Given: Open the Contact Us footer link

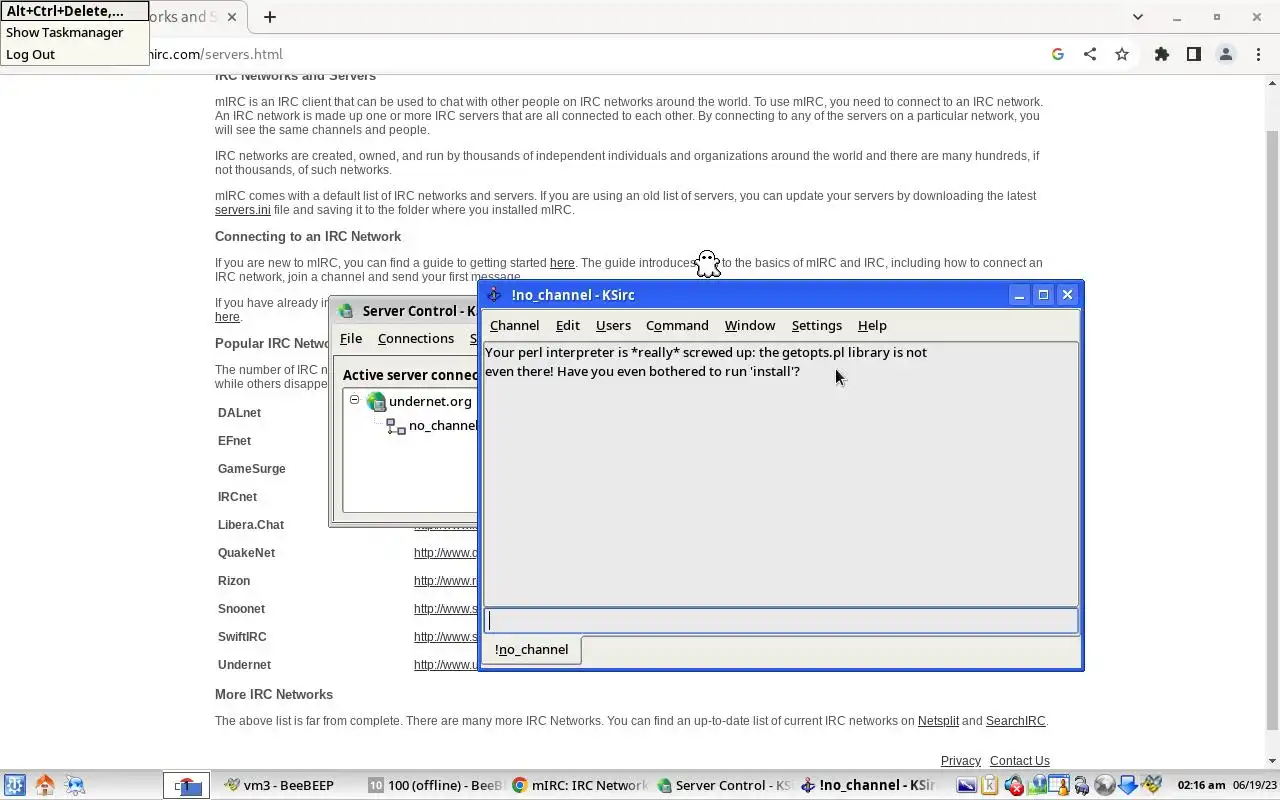Looking at the screenshot, I should click(x=1020, y=761).
